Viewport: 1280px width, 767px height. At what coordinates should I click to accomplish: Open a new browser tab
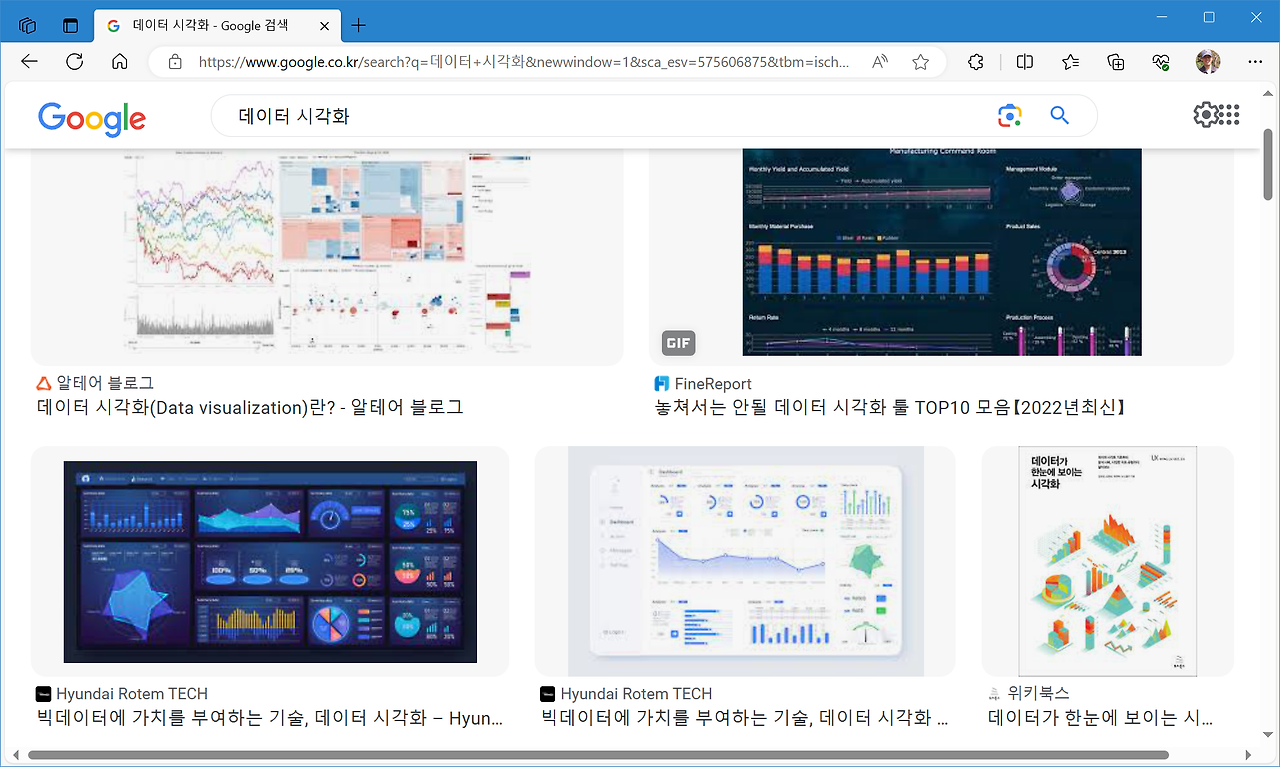[x=359, y=26]
